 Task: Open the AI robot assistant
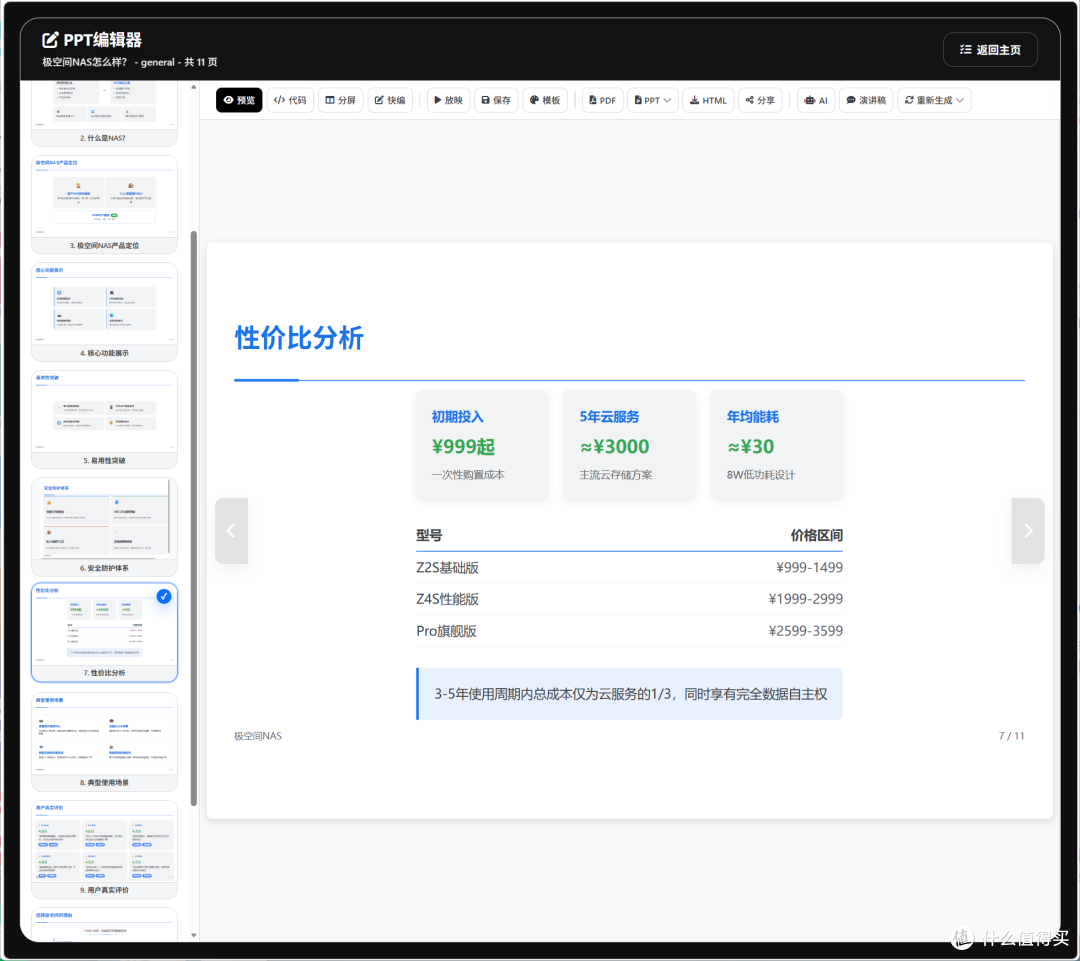(816, 100)
